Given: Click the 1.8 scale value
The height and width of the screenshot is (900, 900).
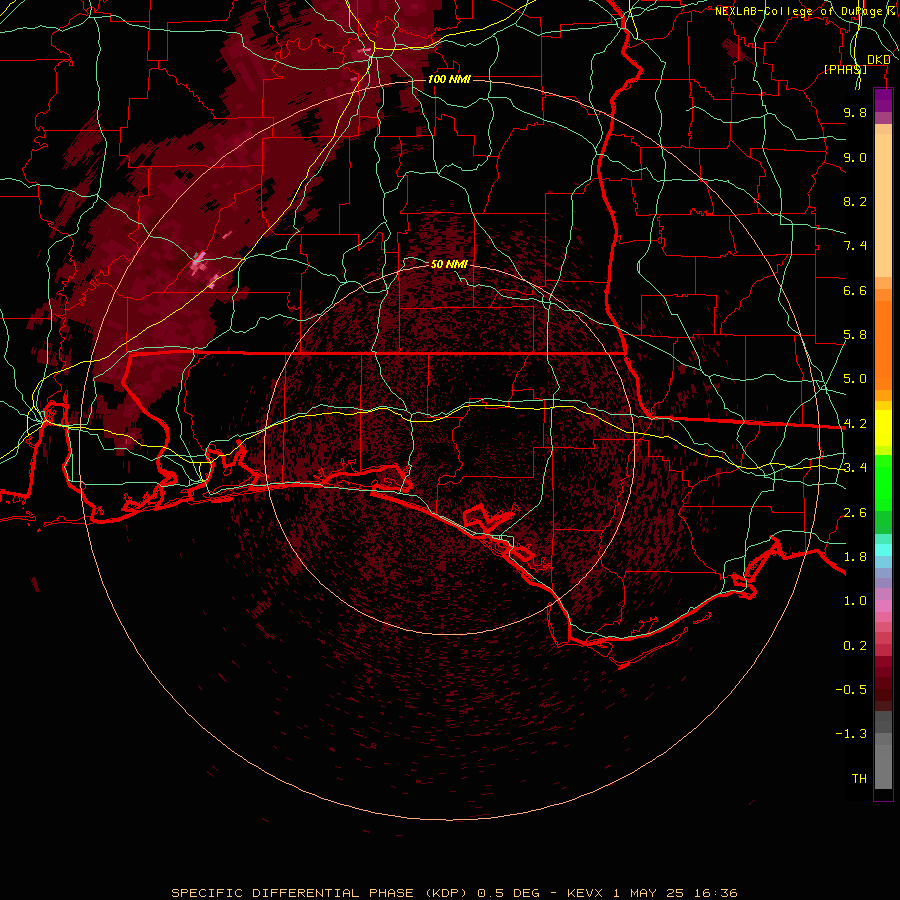Looking at the screenshot, I should pos(855,557).
